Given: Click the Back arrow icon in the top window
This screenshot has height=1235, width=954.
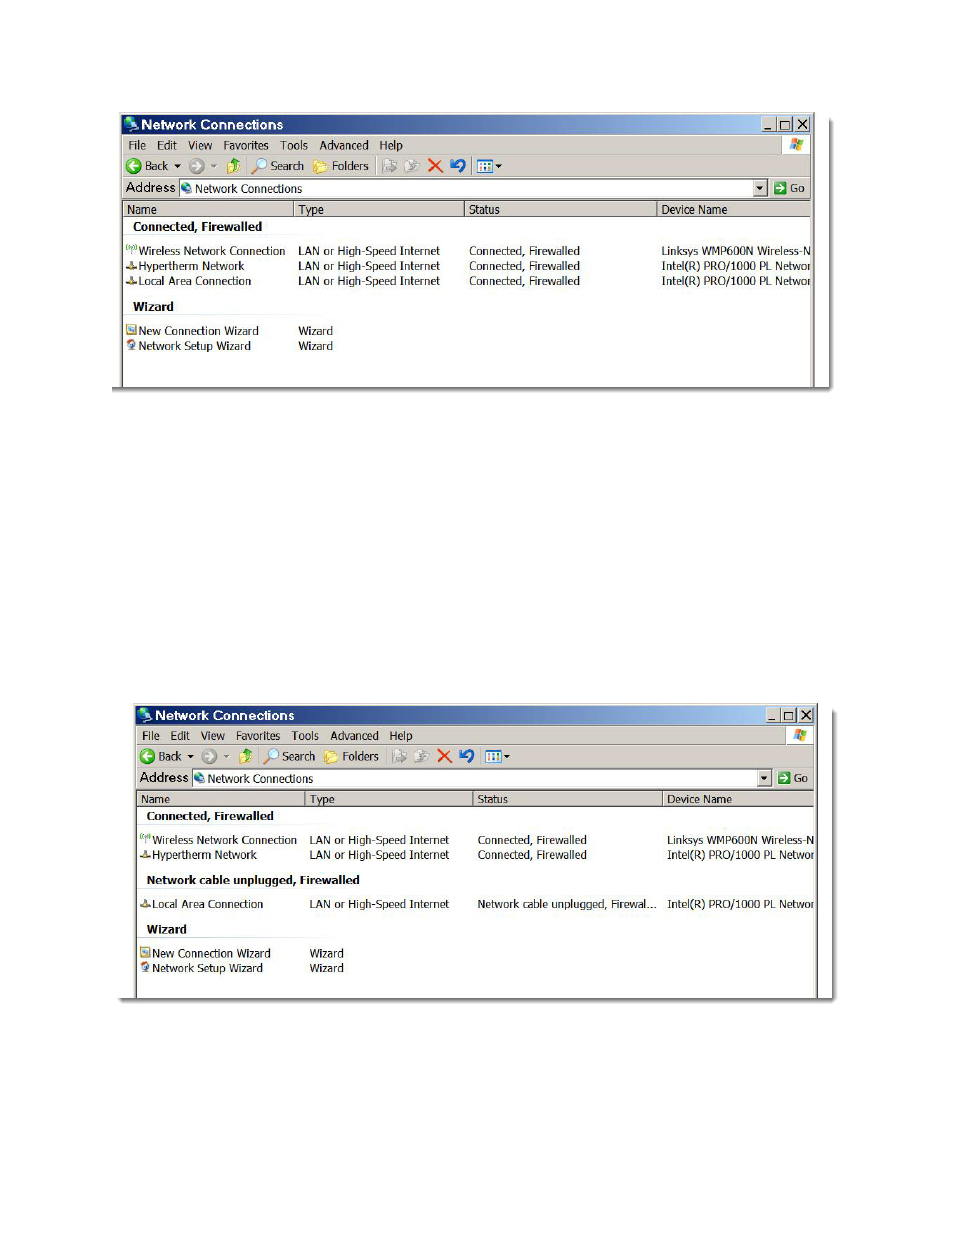Looking at the screenshot, I should [134, 166].
